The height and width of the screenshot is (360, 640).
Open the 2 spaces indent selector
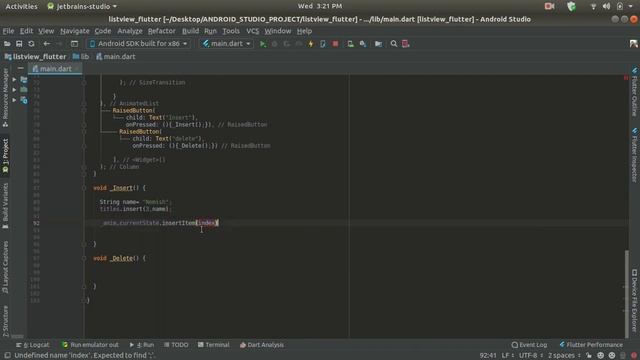[x=564, y=355]
